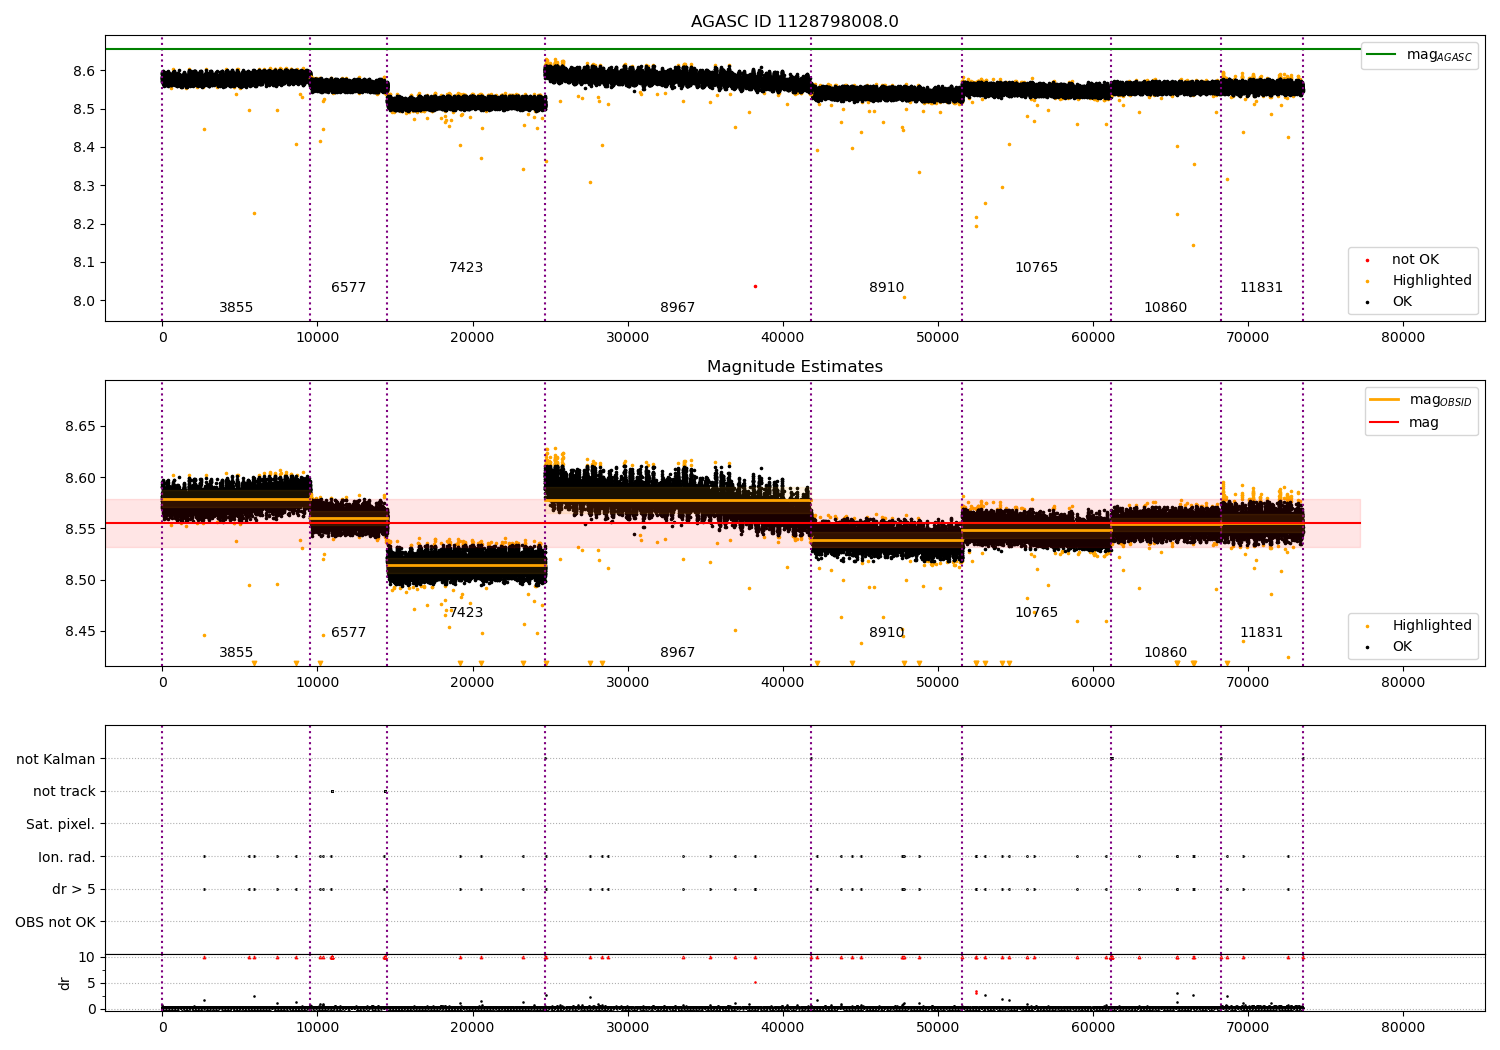The image size is (1500, 1050).
Task: Click the 8.45 y-axis tick label
Action: click(x=80, y=632)
